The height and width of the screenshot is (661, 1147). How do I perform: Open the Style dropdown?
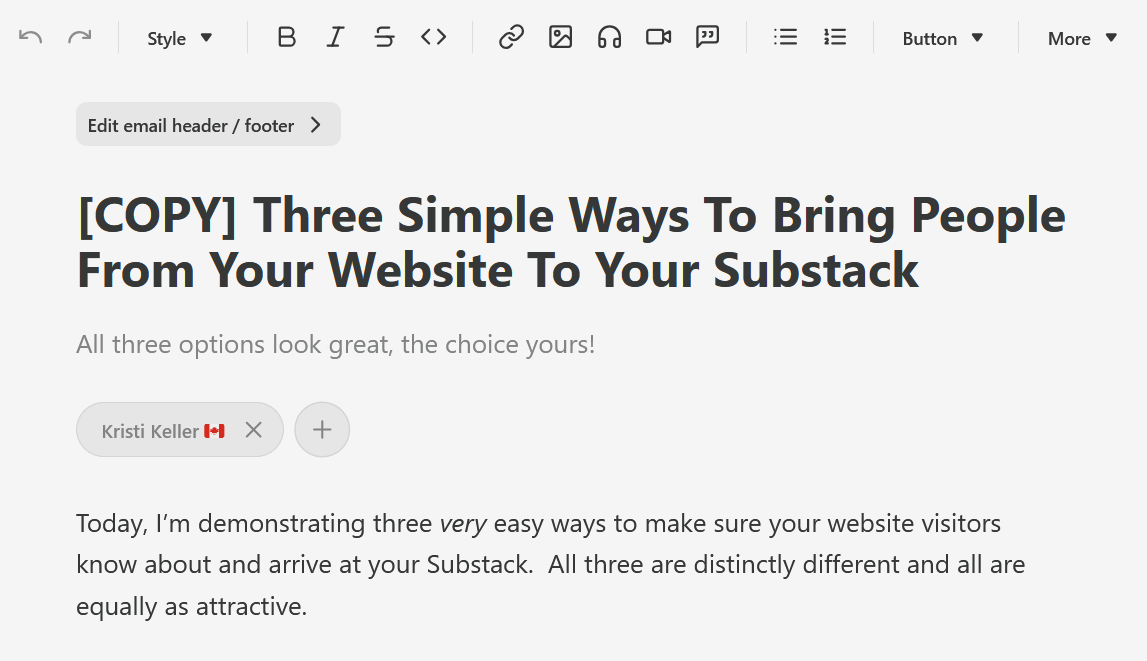click(x=179, y=38)
